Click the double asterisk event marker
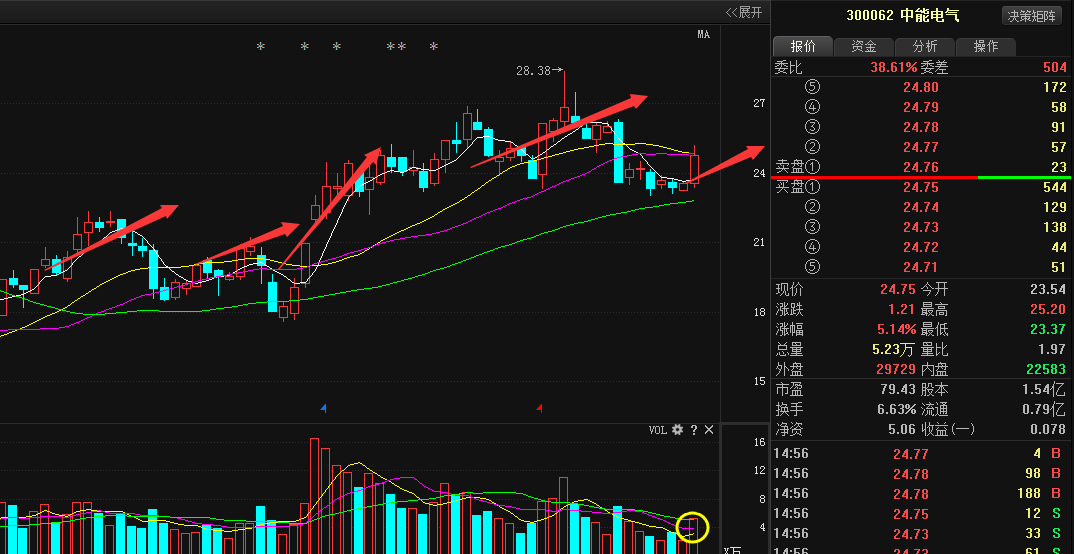This screenshot has width=1074, height=554. point(396,47)
